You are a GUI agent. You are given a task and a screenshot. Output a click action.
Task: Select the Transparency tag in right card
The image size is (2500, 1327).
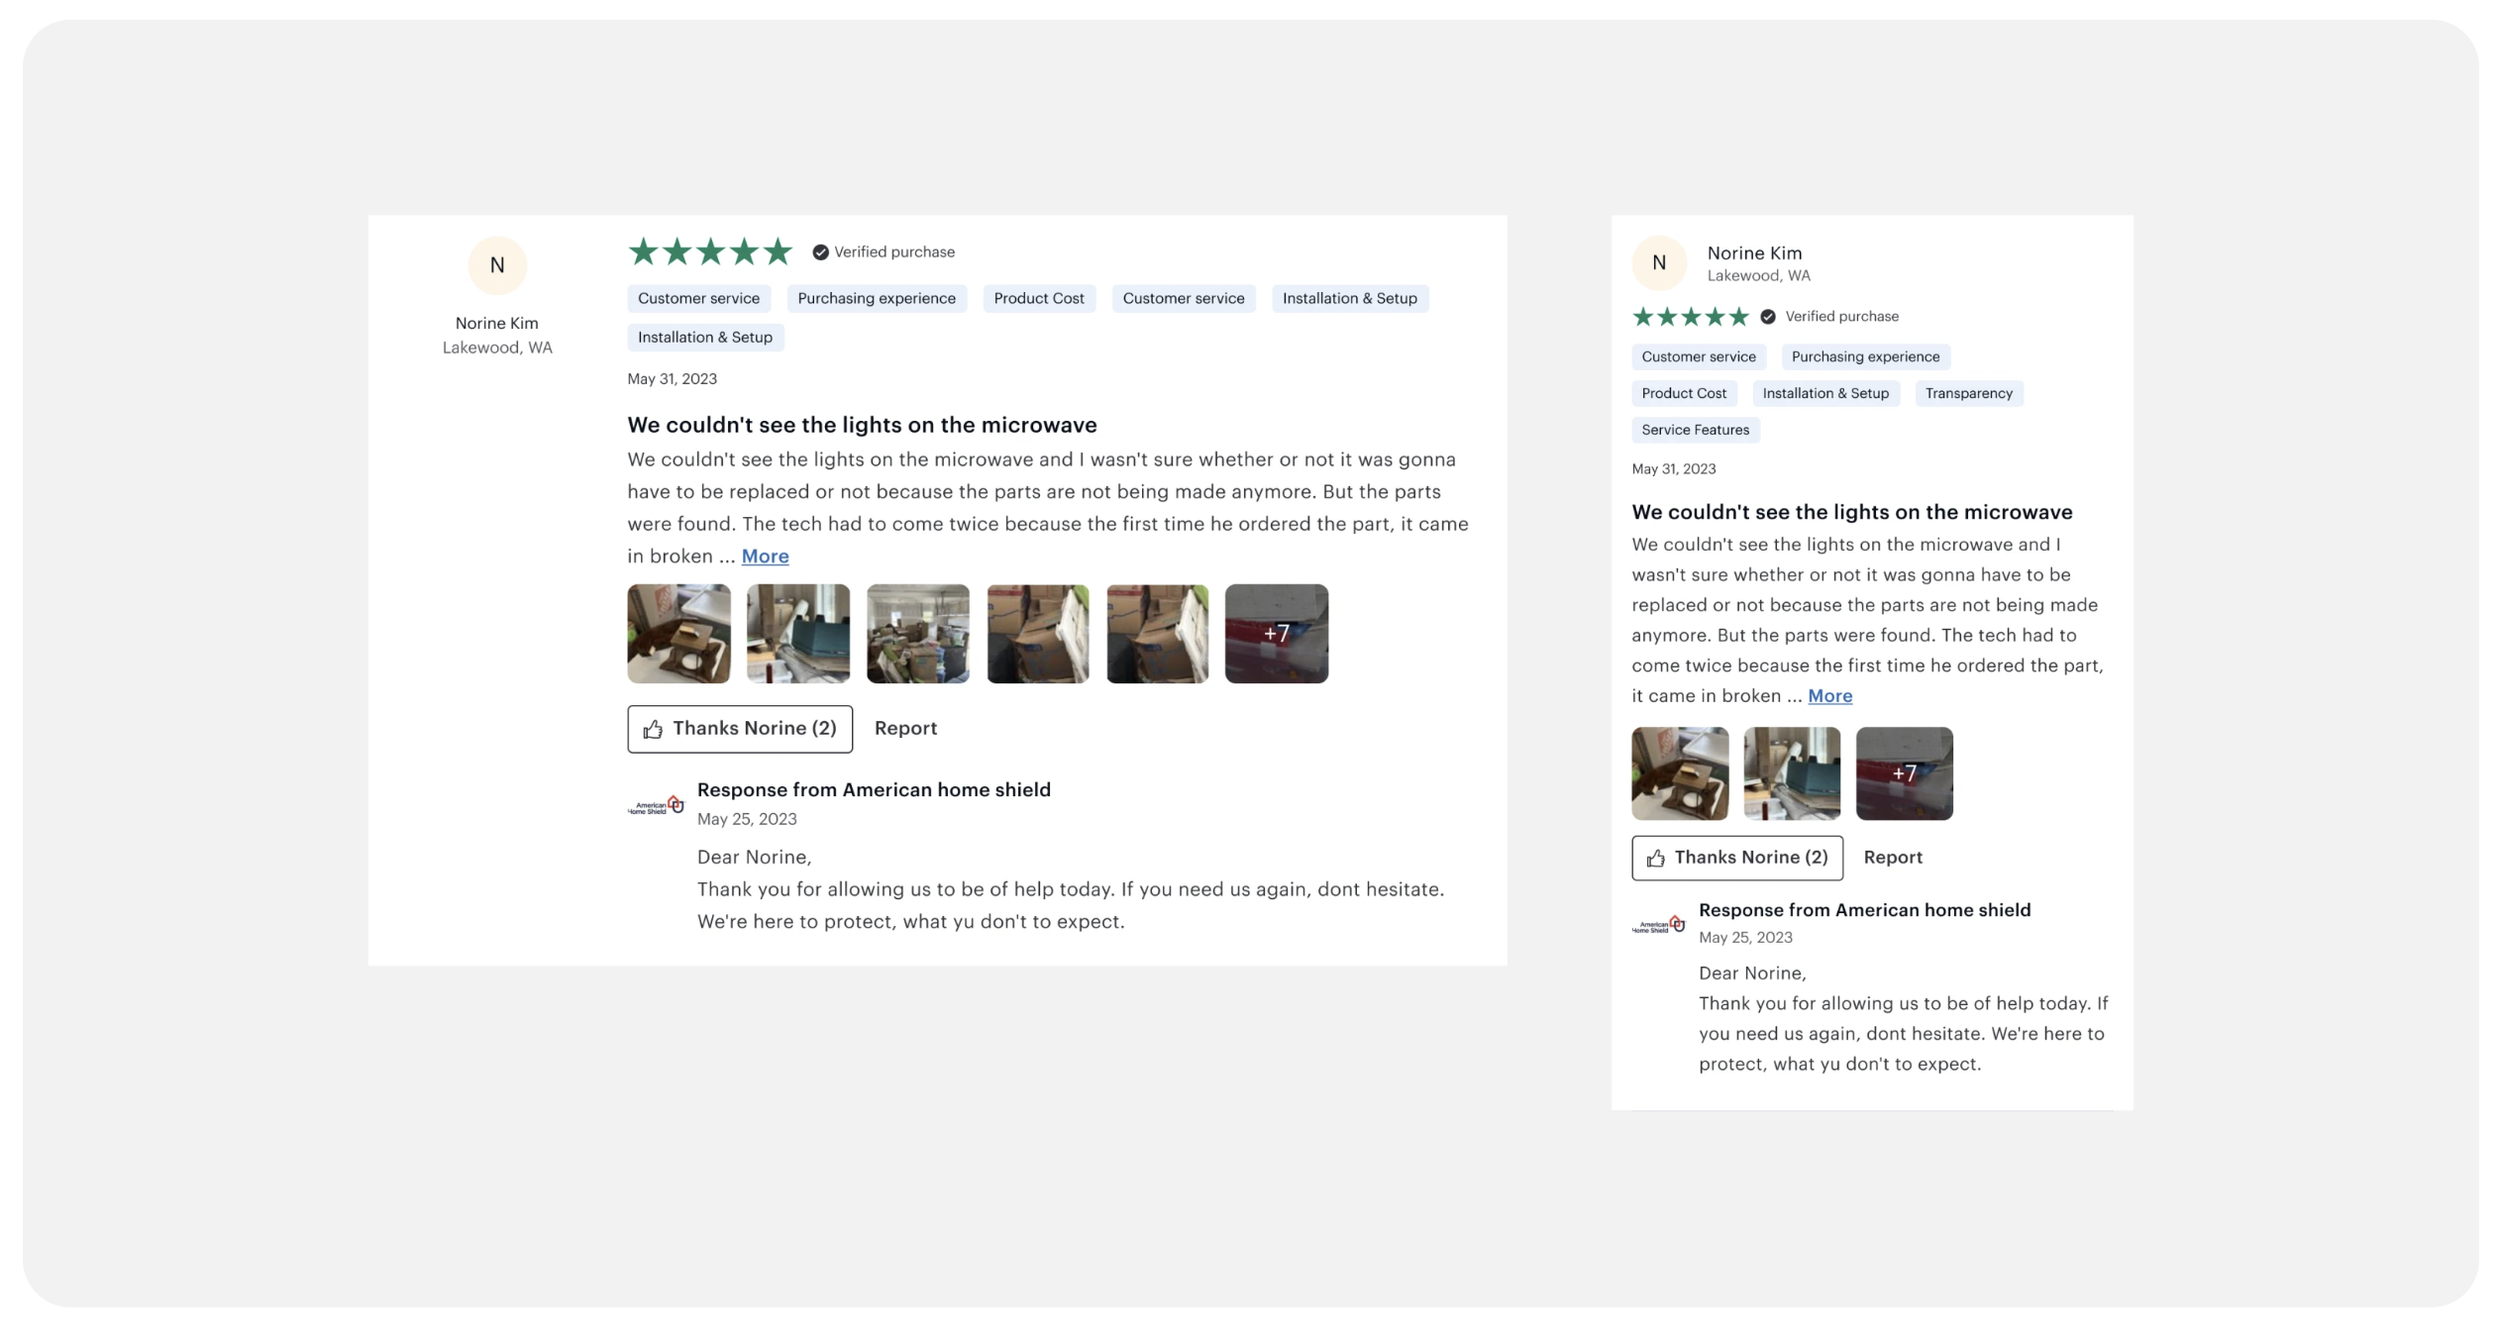[x=1968, y=394]
